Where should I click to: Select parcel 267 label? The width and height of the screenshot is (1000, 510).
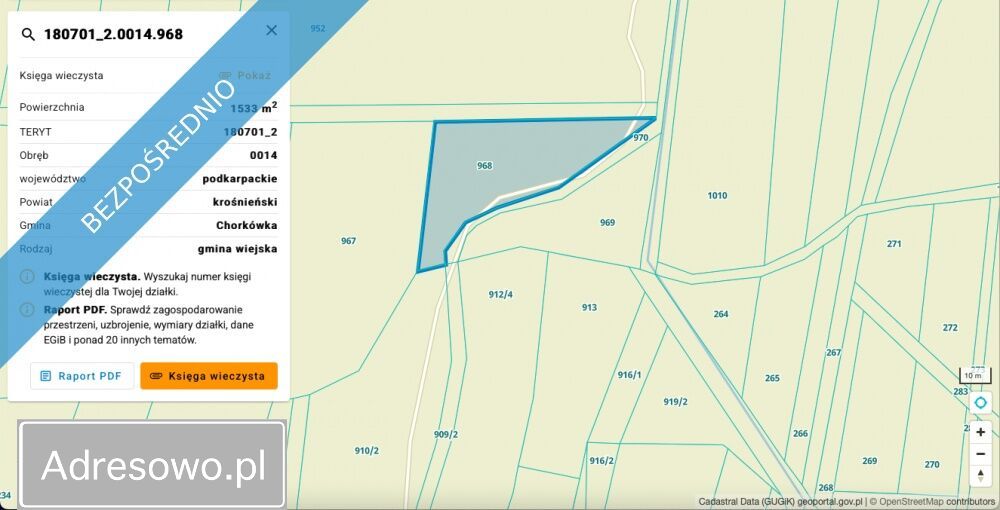[834, 353]
